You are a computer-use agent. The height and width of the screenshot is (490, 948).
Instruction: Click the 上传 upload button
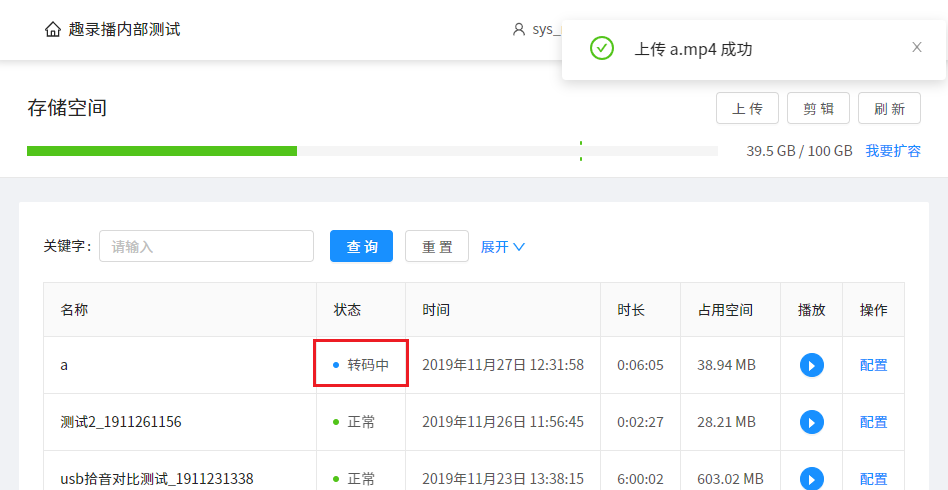coord(747,108)
